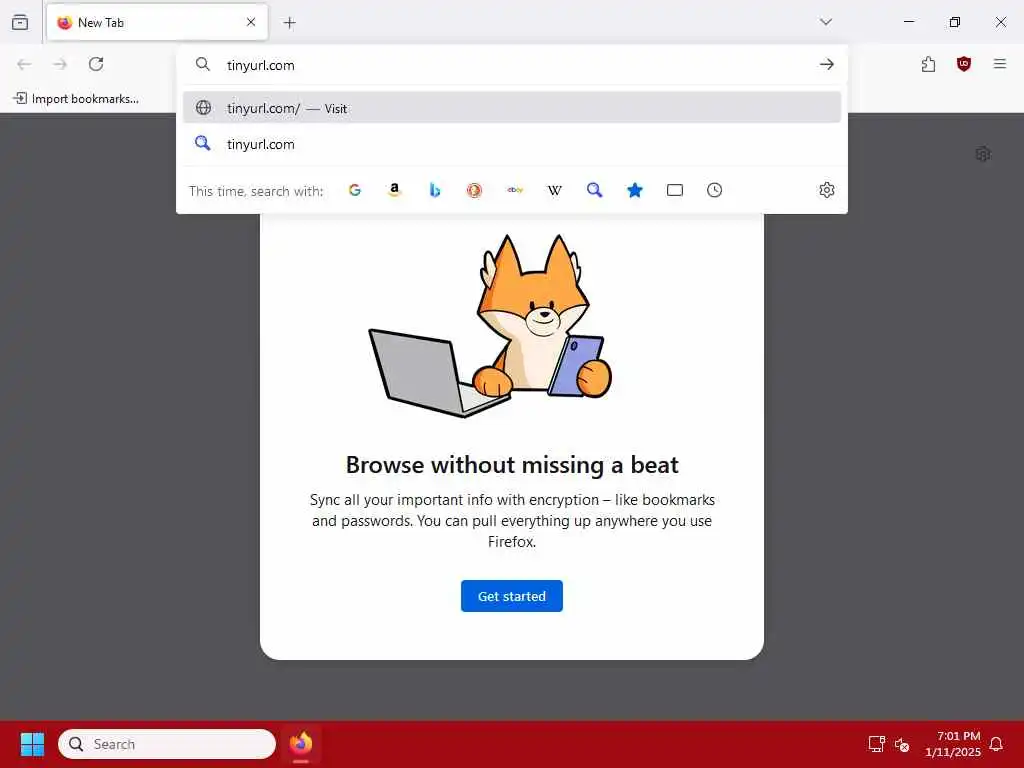This screenshot has width=1024, height=768.
Task: Expand the list all tabs chevron
Action: 825,22
